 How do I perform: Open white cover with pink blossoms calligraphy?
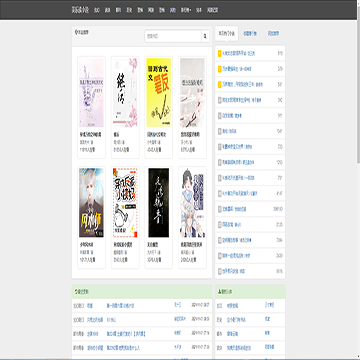(125, 92)
